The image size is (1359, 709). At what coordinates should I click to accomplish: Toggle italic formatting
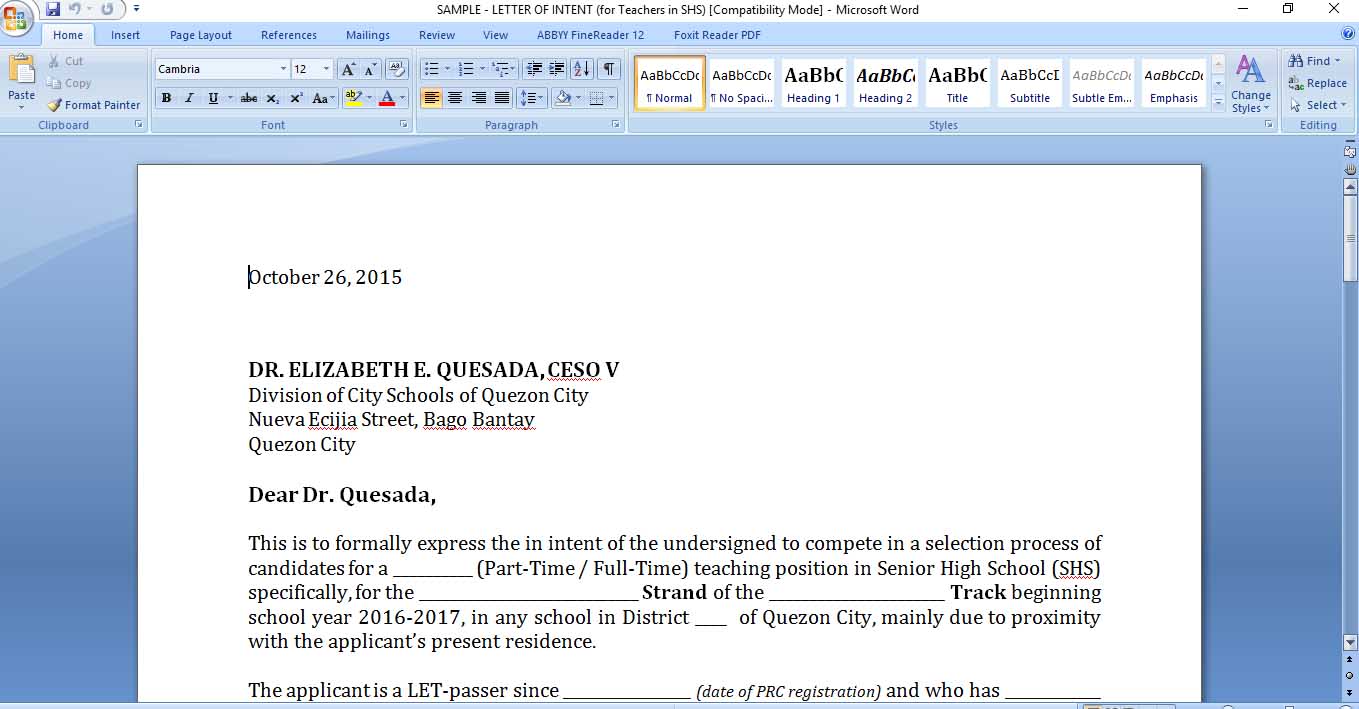pyautogui.click(x=189, y=98)
